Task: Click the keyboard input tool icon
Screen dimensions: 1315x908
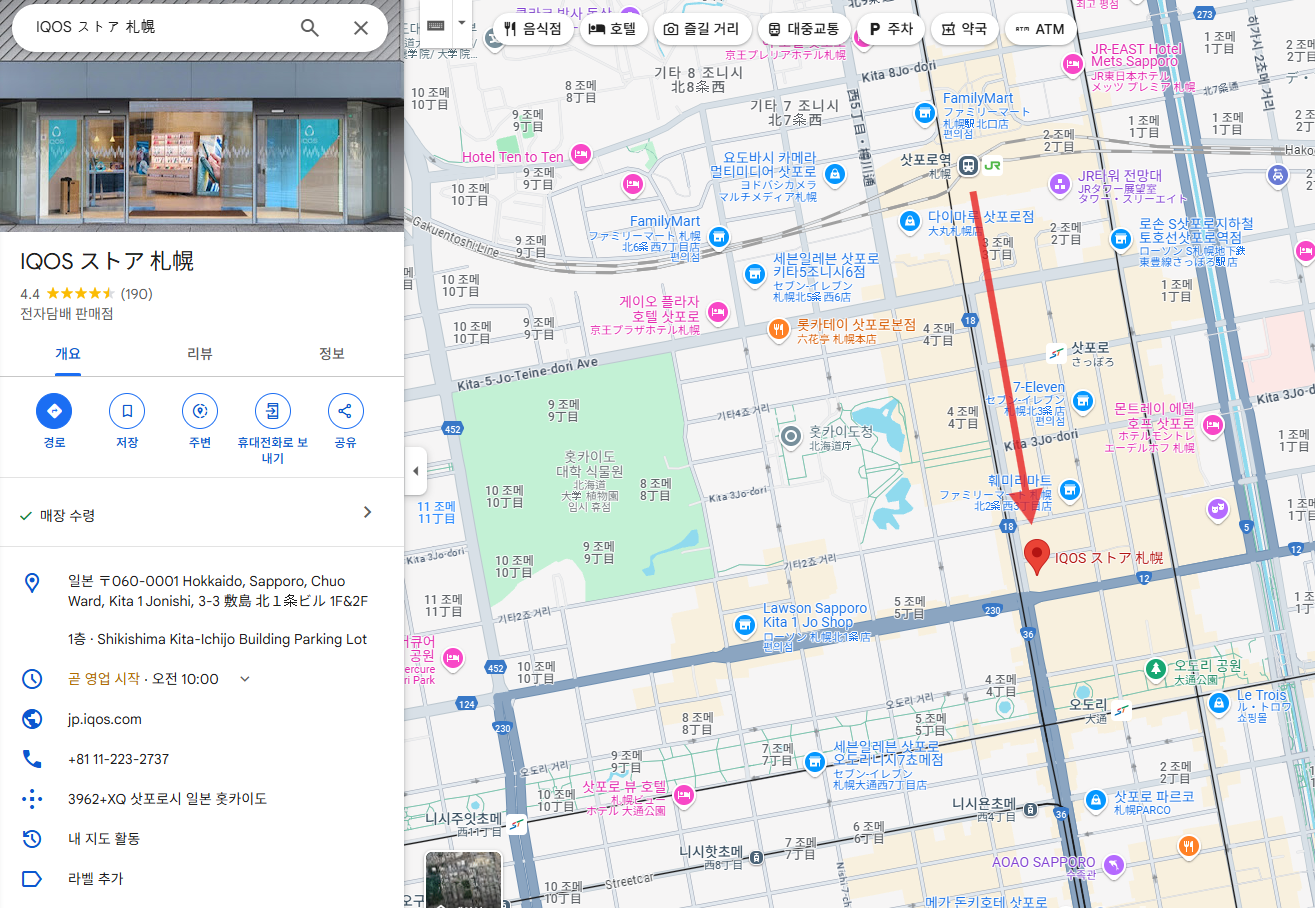Action: point(435,24)
